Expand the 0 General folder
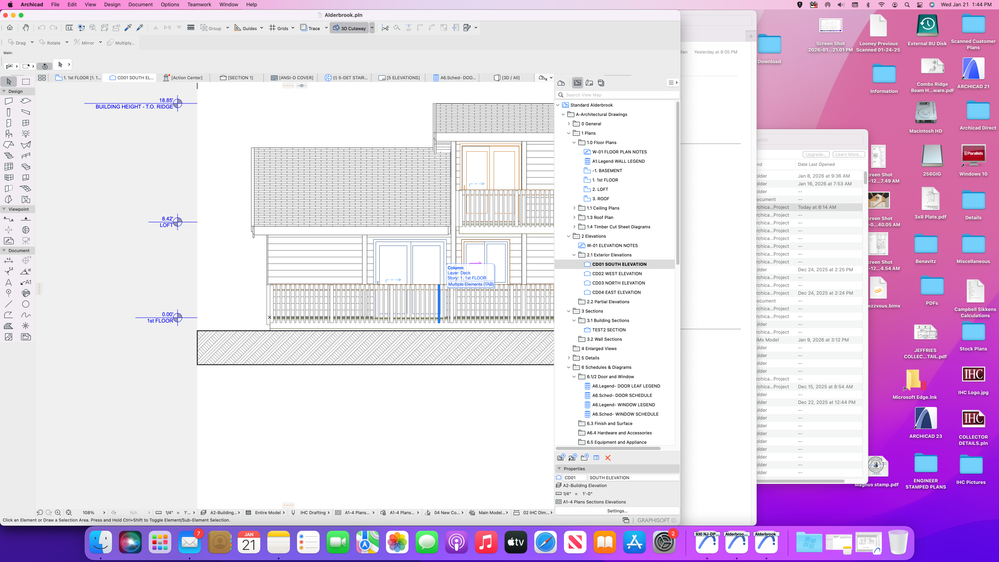 (569, 124)
